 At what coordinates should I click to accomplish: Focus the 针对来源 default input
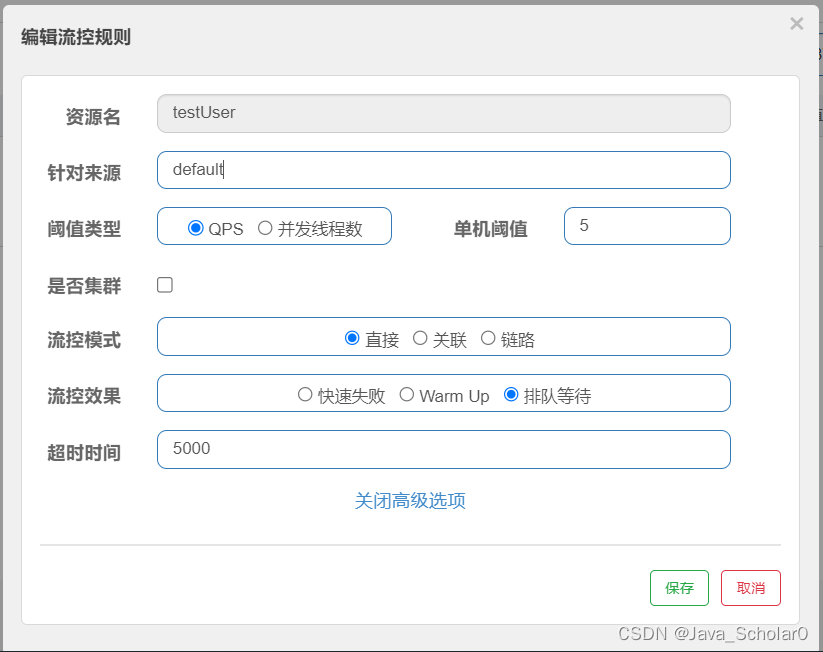[444, 170]
